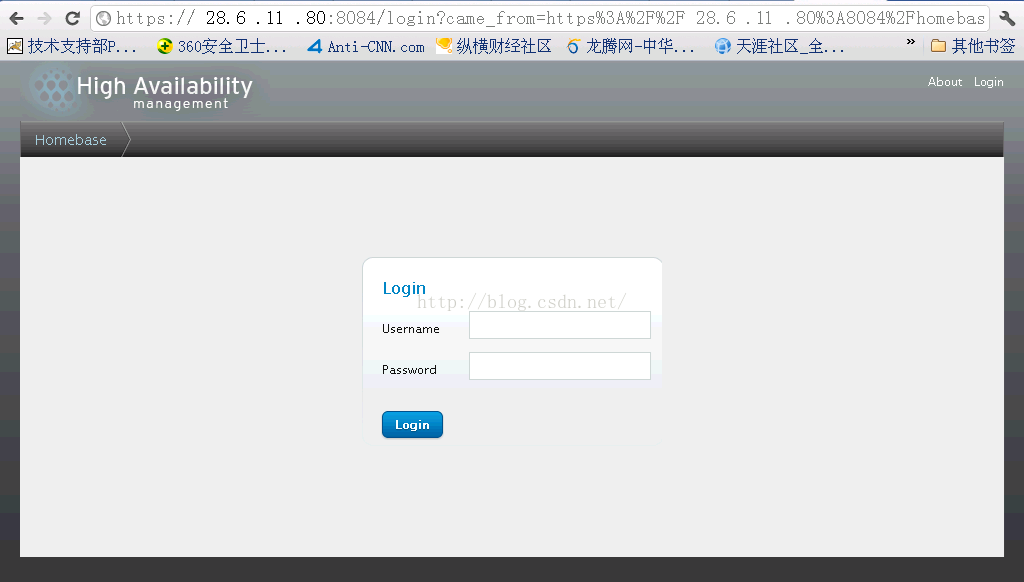Viewport: 1024px width, 582px height.
Task: Click the security globe icon in address bar
Action: tap(103, 18)
